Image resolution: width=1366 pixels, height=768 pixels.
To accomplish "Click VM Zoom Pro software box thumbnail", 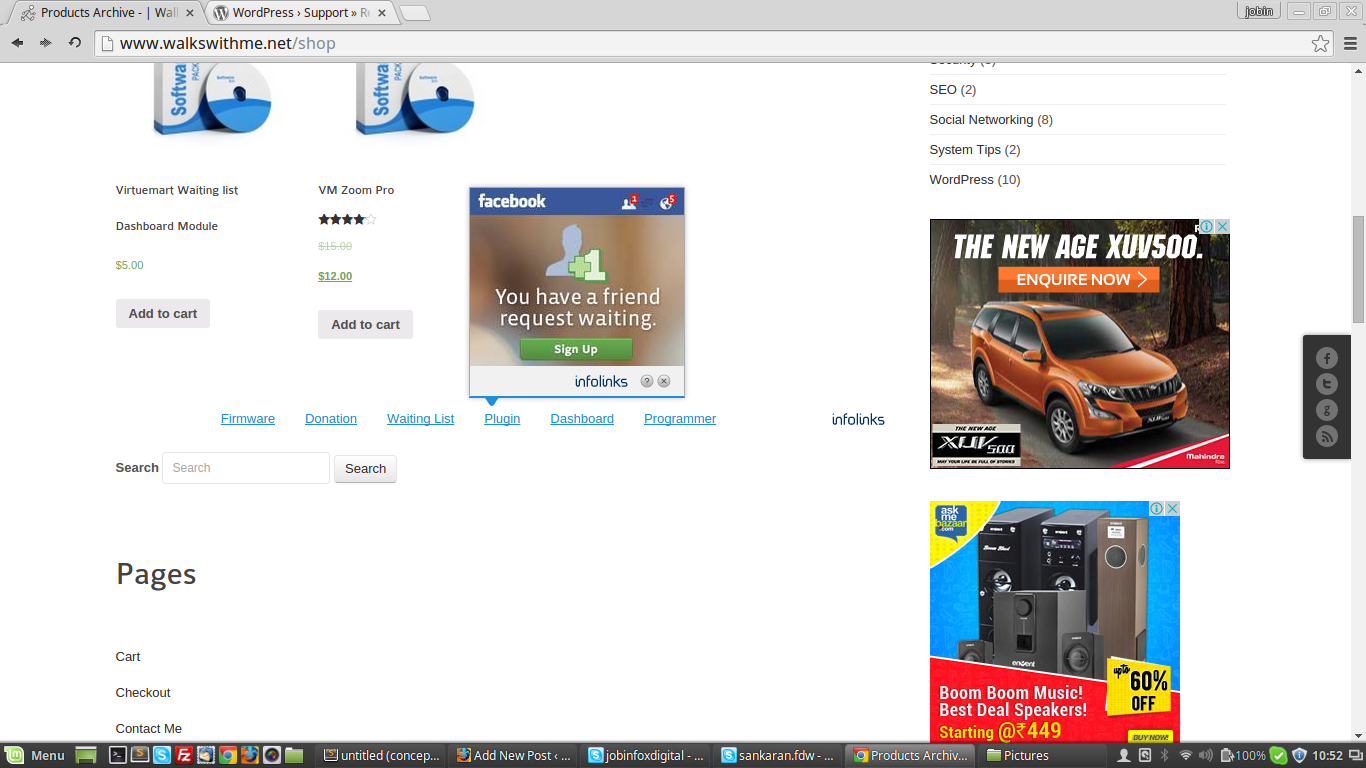I will point(414,100).
